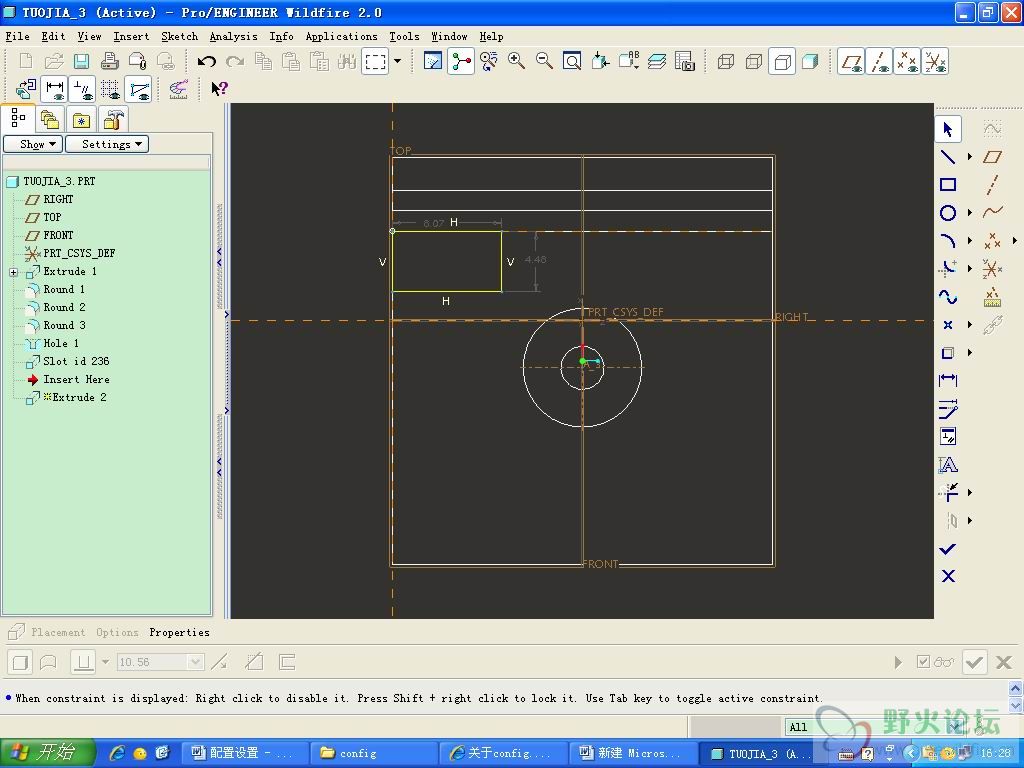Click the Save icon in toolbar
Screen dimensions: 1024x768
(x=81, y=61)
